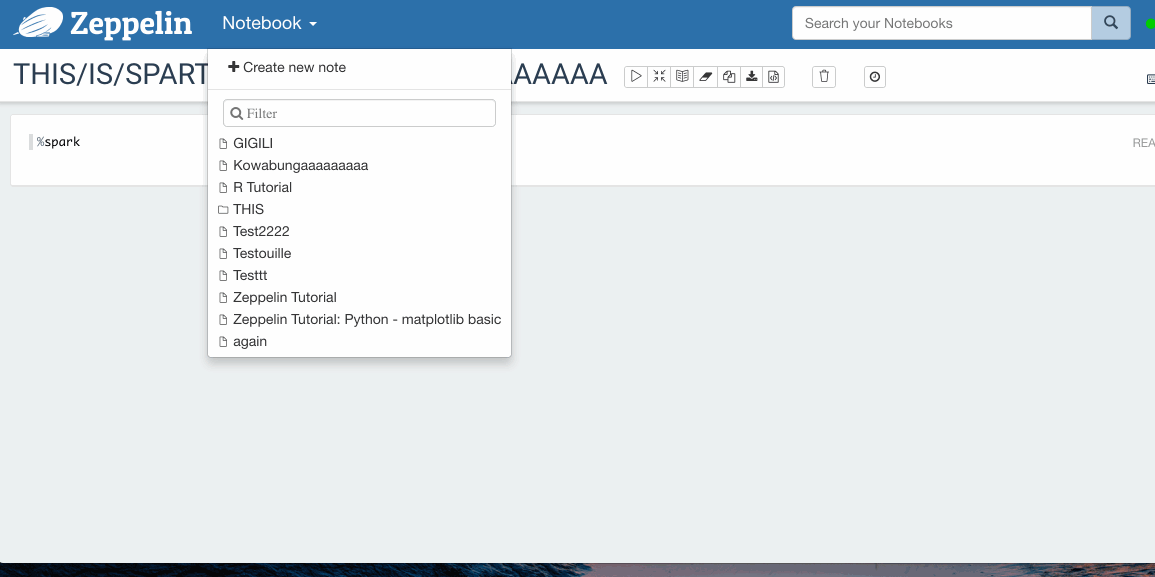Viewport: 1155px width, 577px height.
Task: Export the note with the download icon
Action: pos(751,77)
